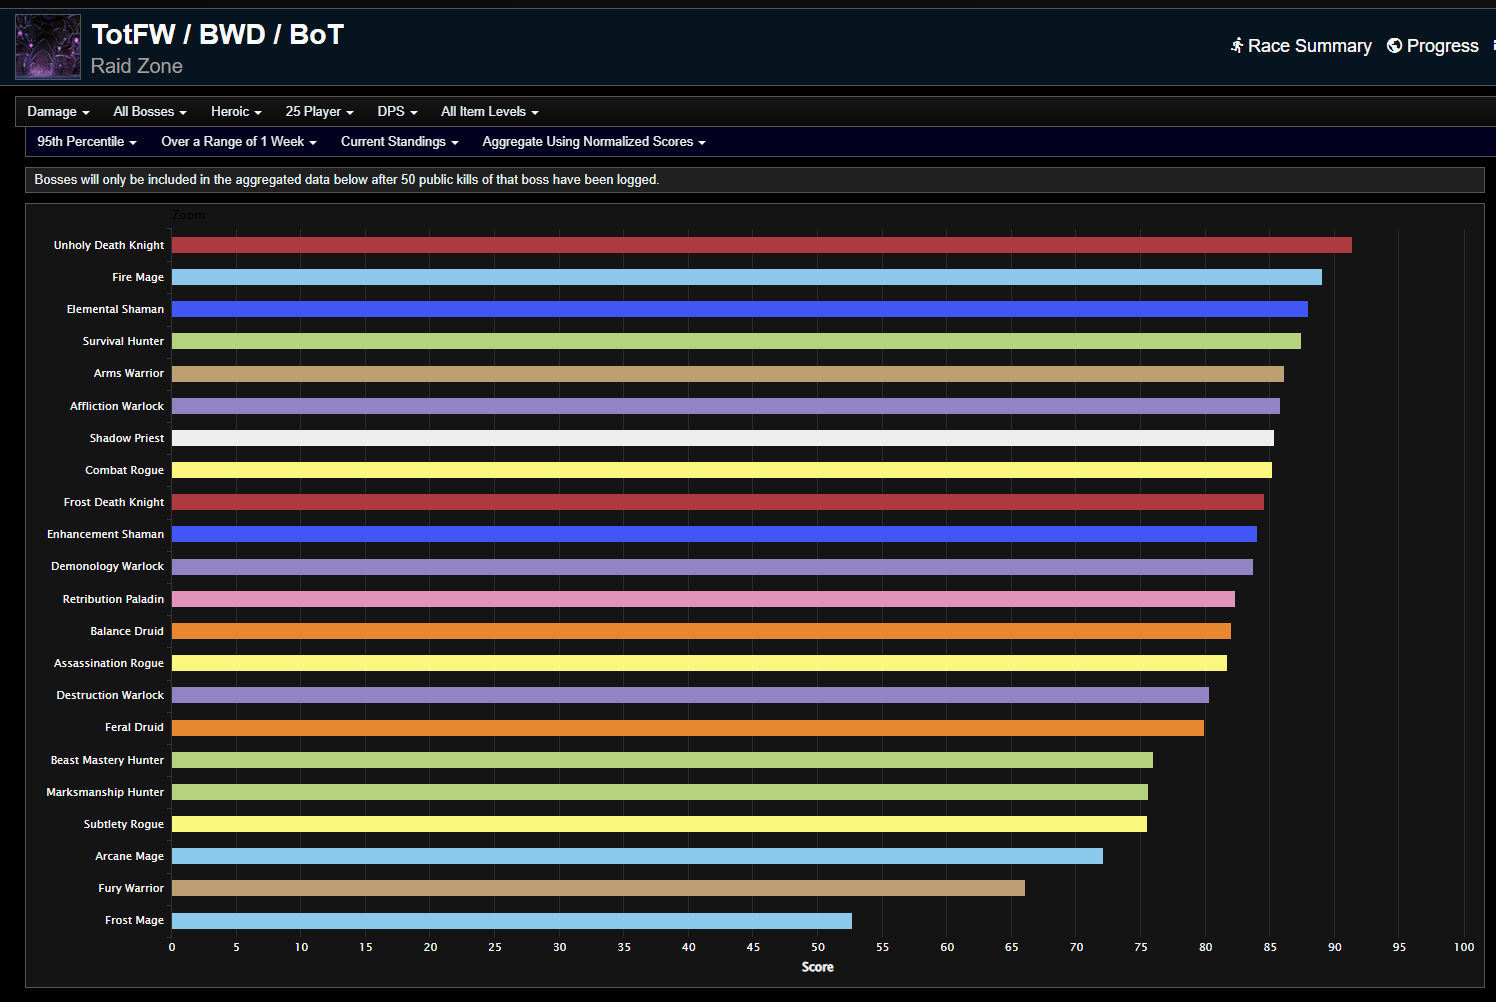Open the DPS metric dropdown

pyautogui.click(x=397, y=112)
